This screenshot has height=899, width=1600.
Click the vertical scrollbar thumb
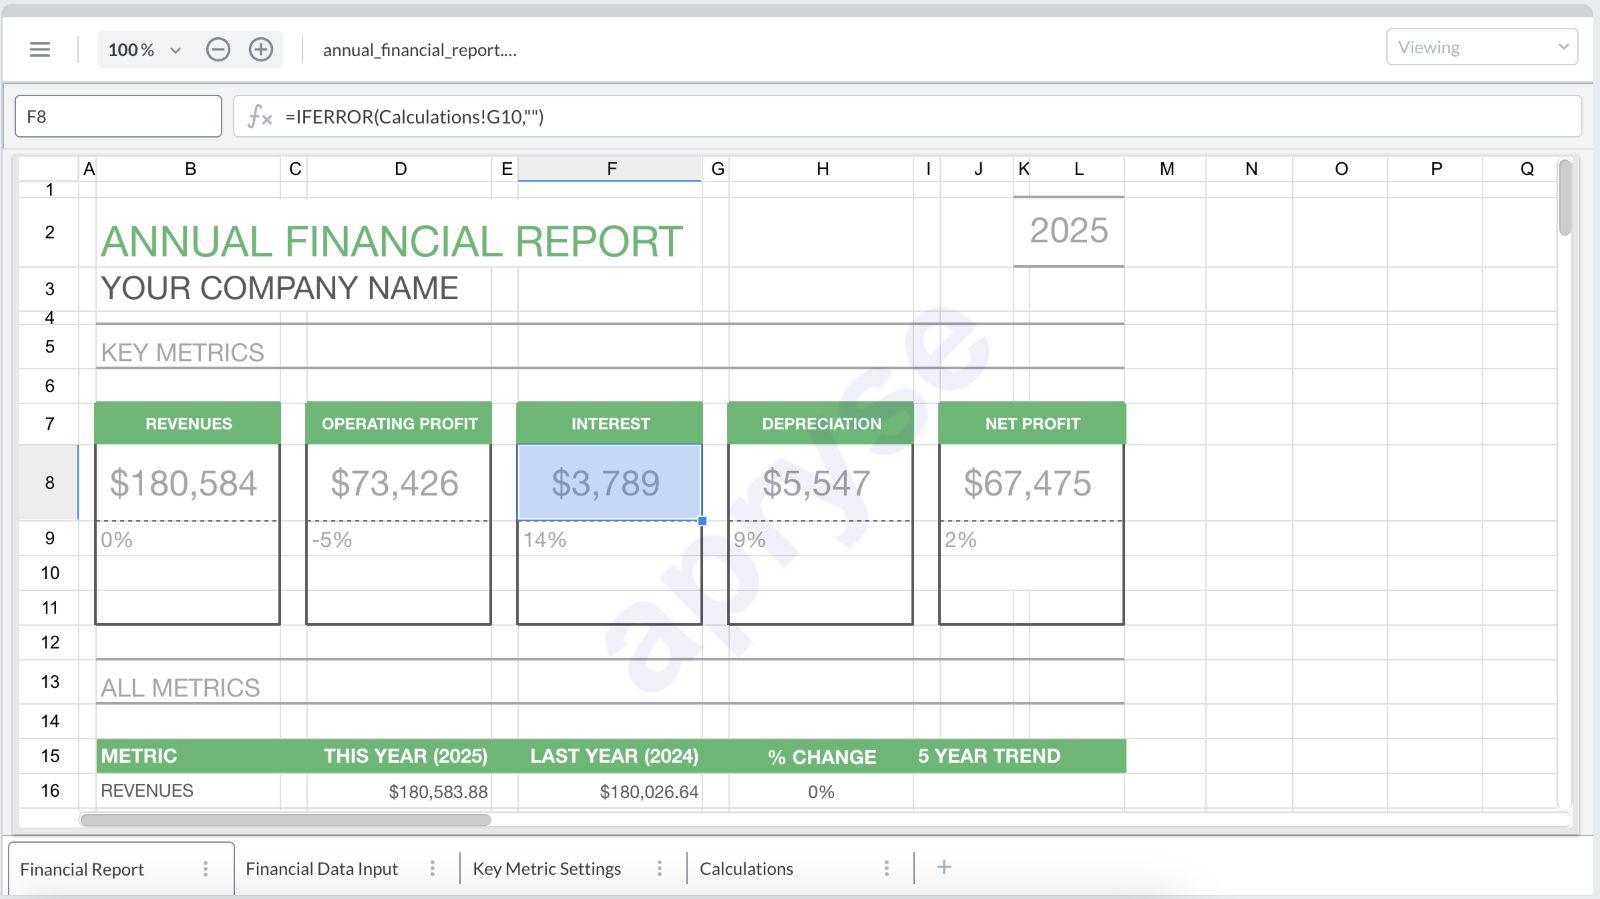1565,198
